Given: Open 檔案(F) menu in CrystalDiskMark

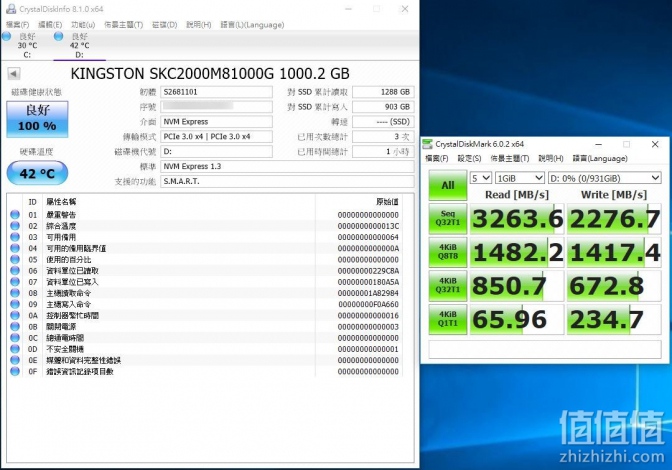Looking at the screenshot, I should (437, 159).
